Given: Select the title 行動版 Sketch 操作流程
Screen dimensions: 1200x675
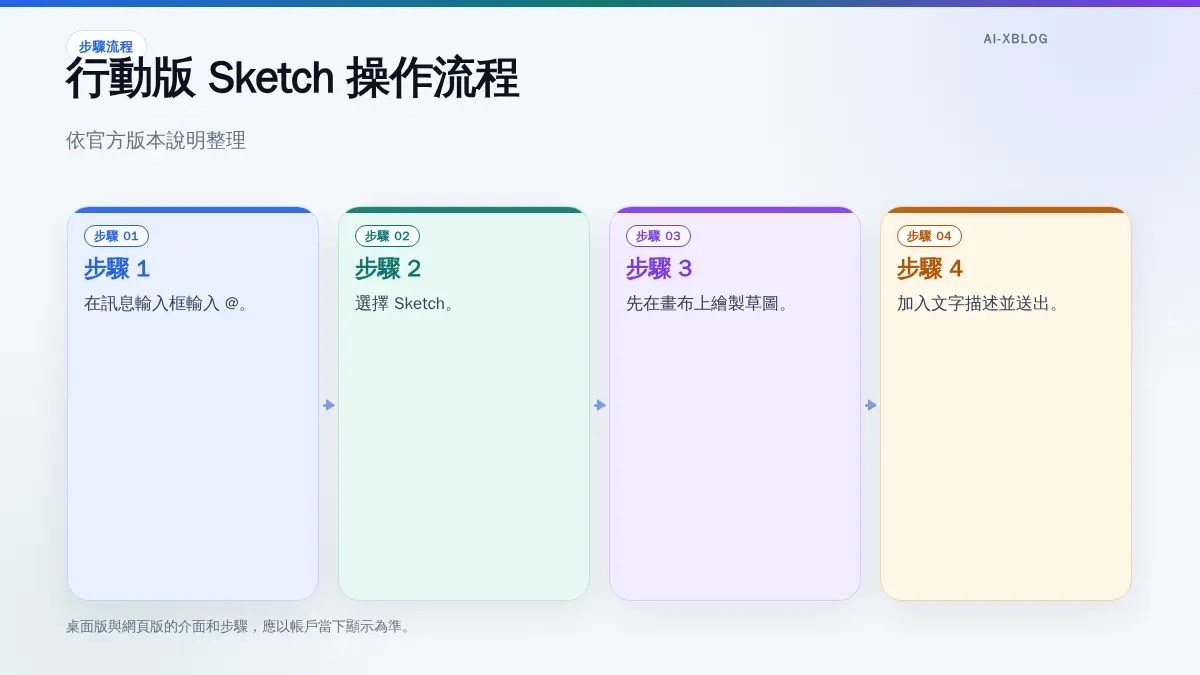Looking at the screenshot, I should coord(293,79).
